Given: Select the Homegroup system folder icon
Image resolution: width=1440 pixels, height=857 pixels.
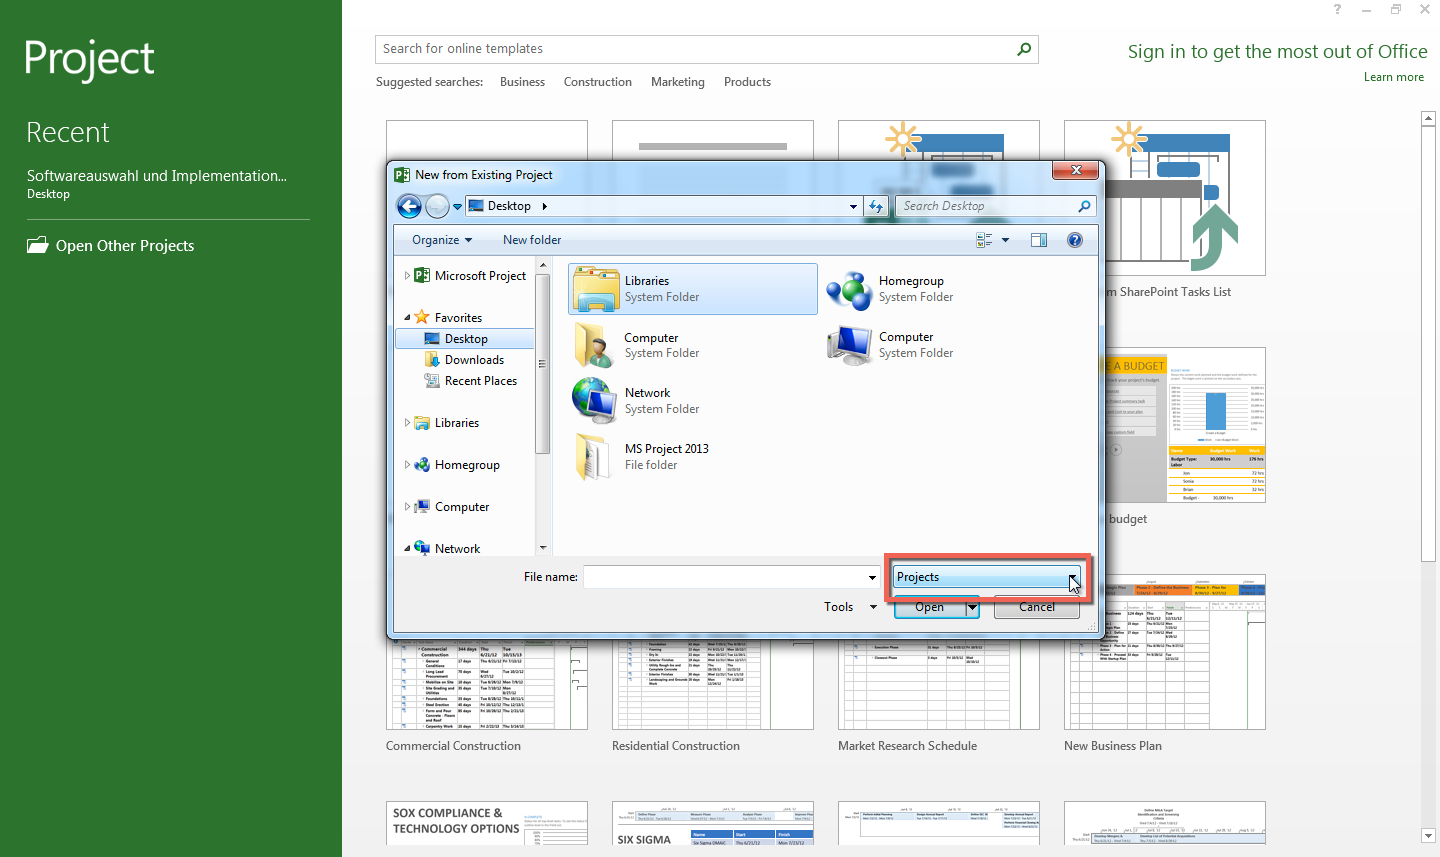Looking at the screenshot, I should [850, 289].
